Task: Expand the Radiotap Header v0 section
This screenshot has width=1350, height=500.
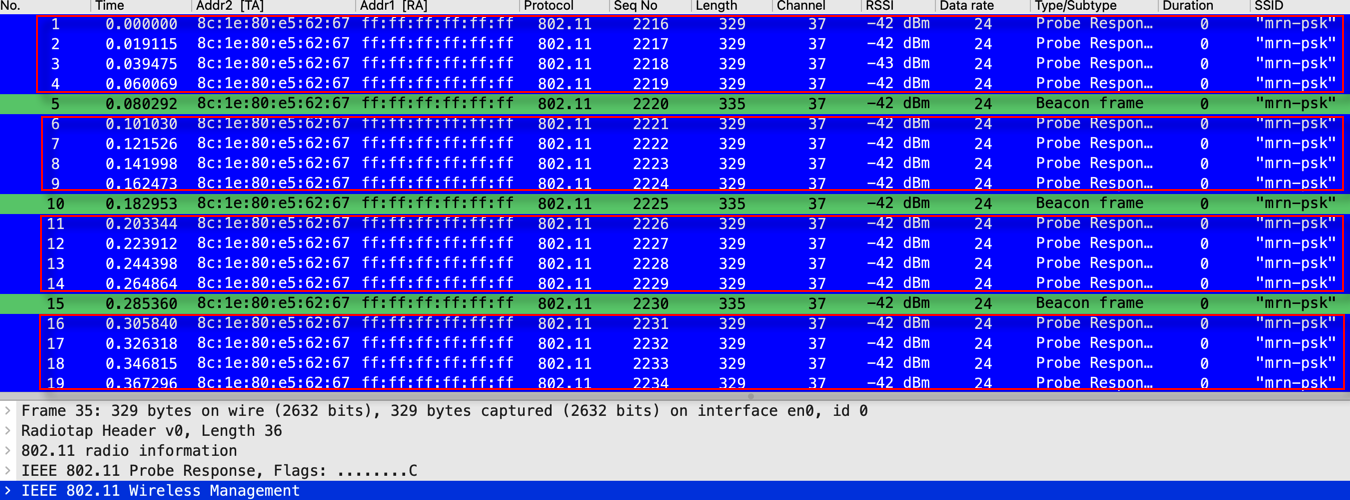Action: (x=8, y=431)
